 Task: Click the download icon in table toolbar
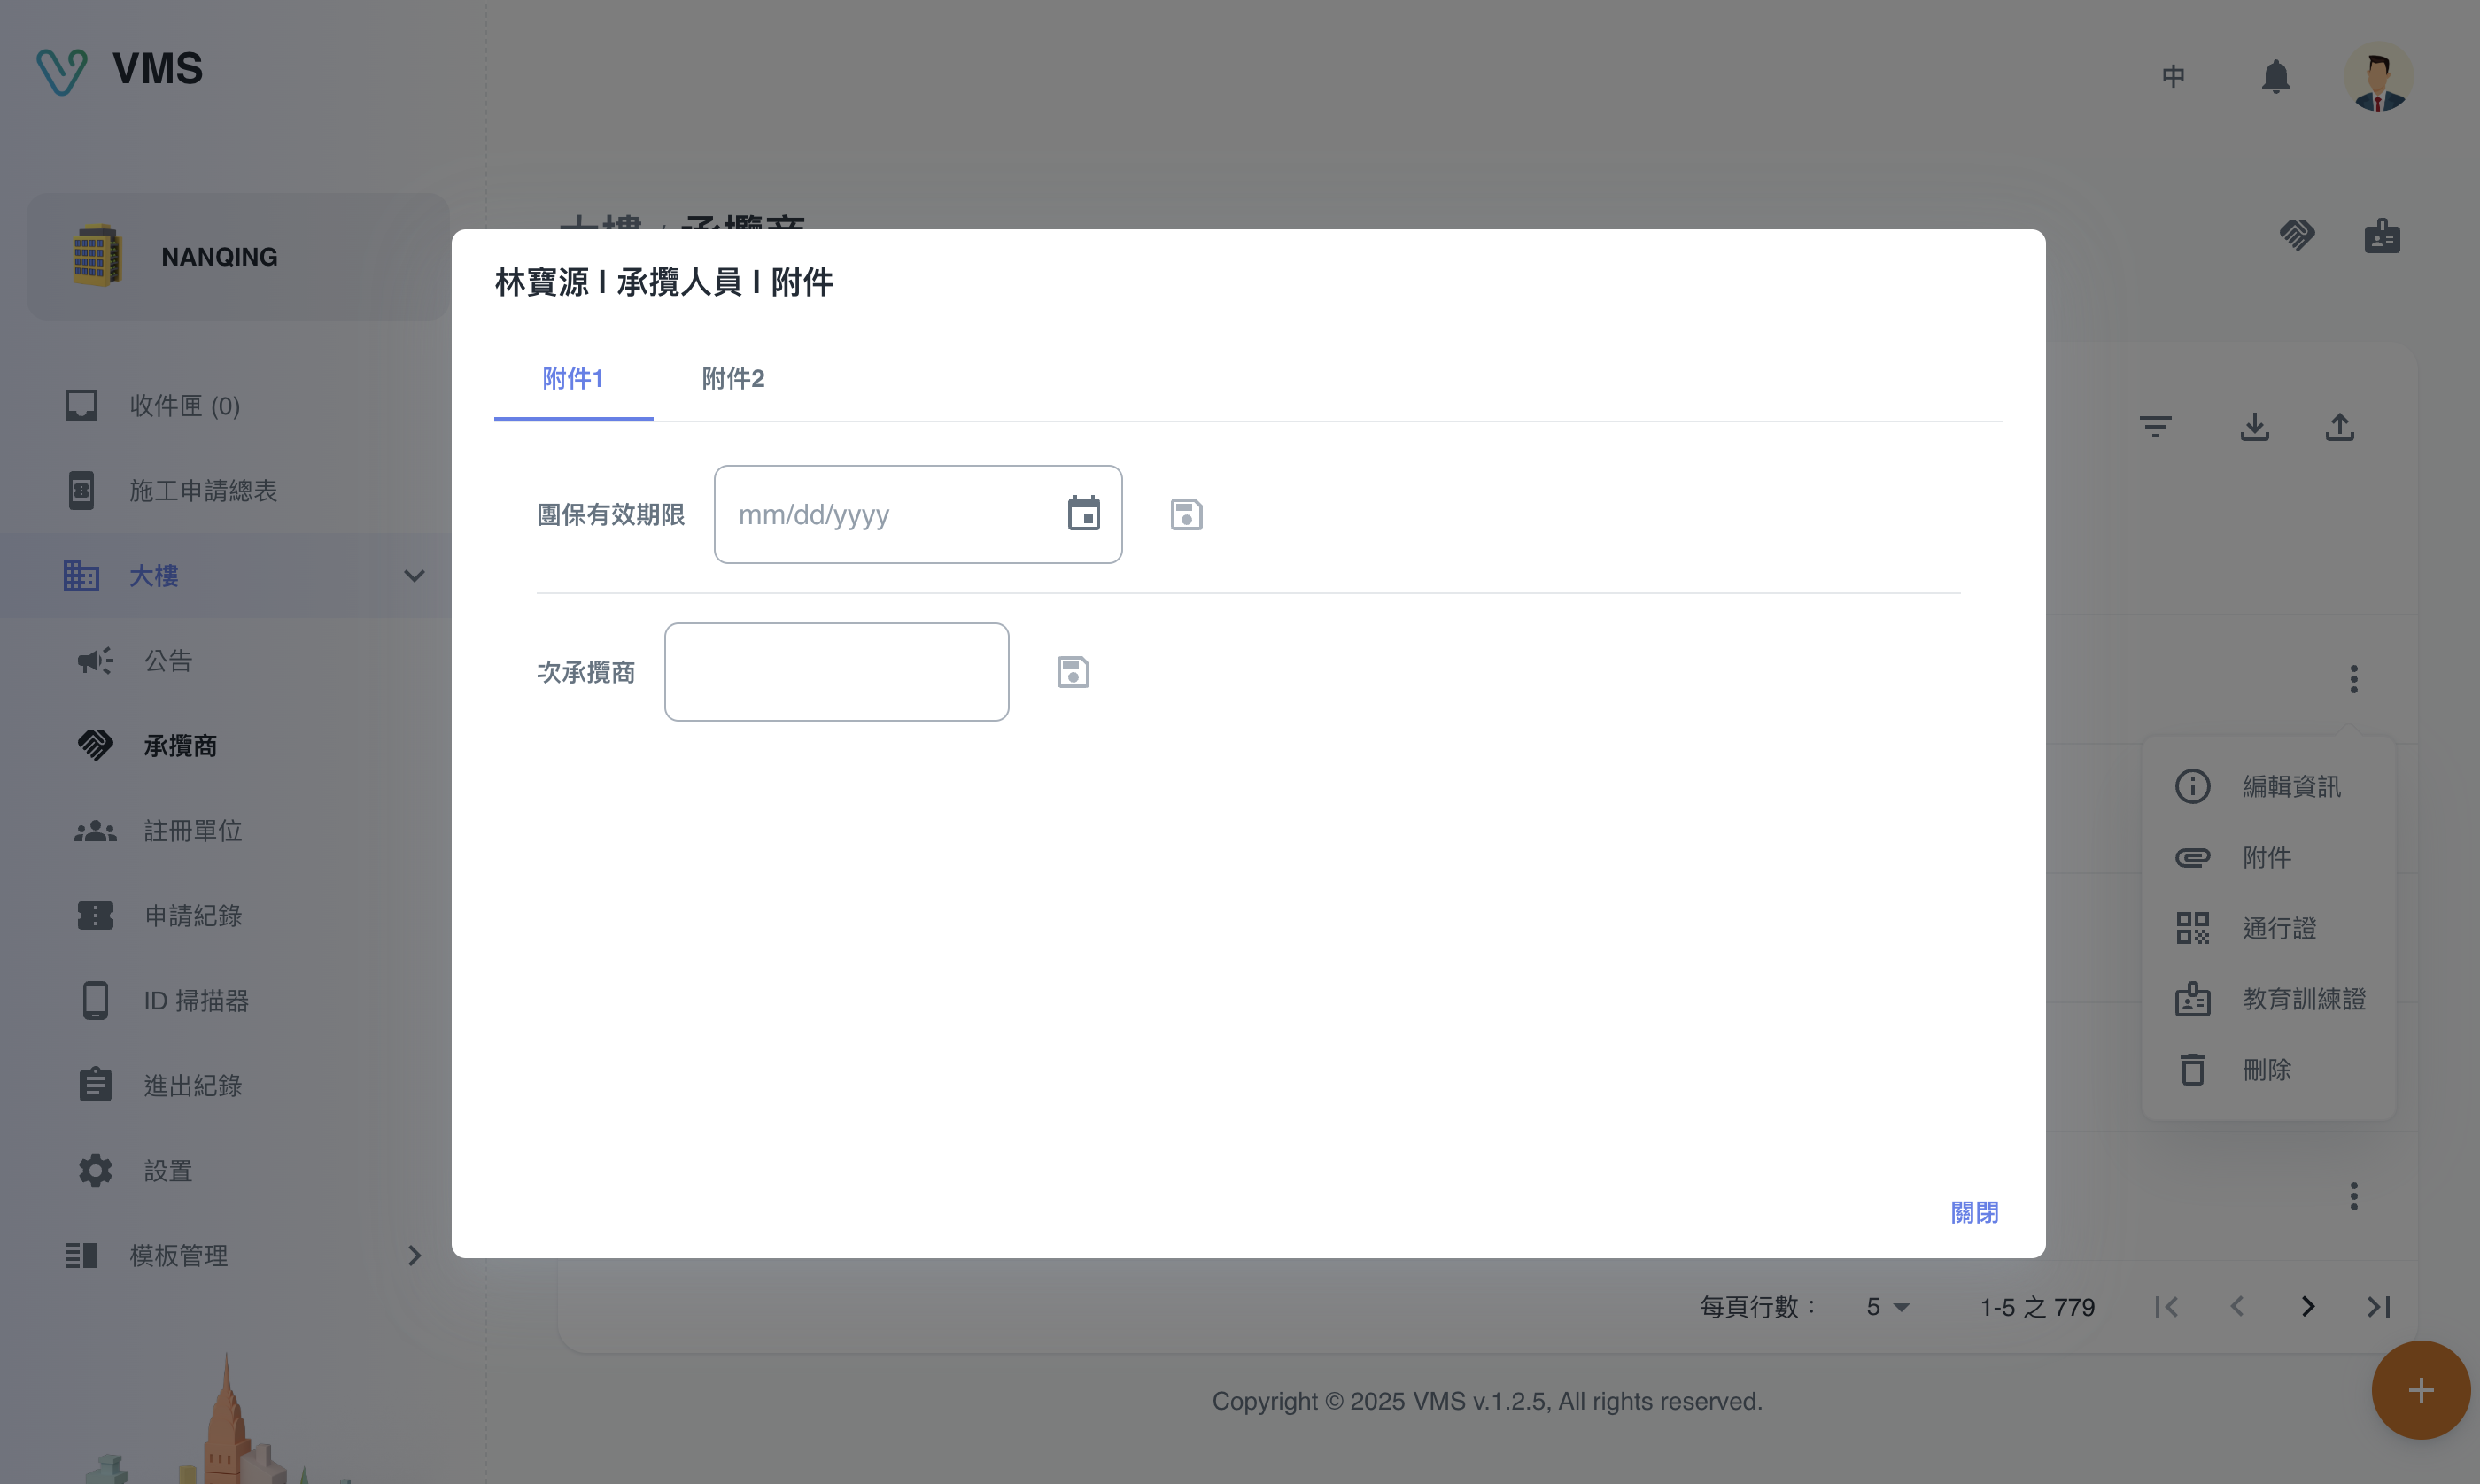point(2254,427)
